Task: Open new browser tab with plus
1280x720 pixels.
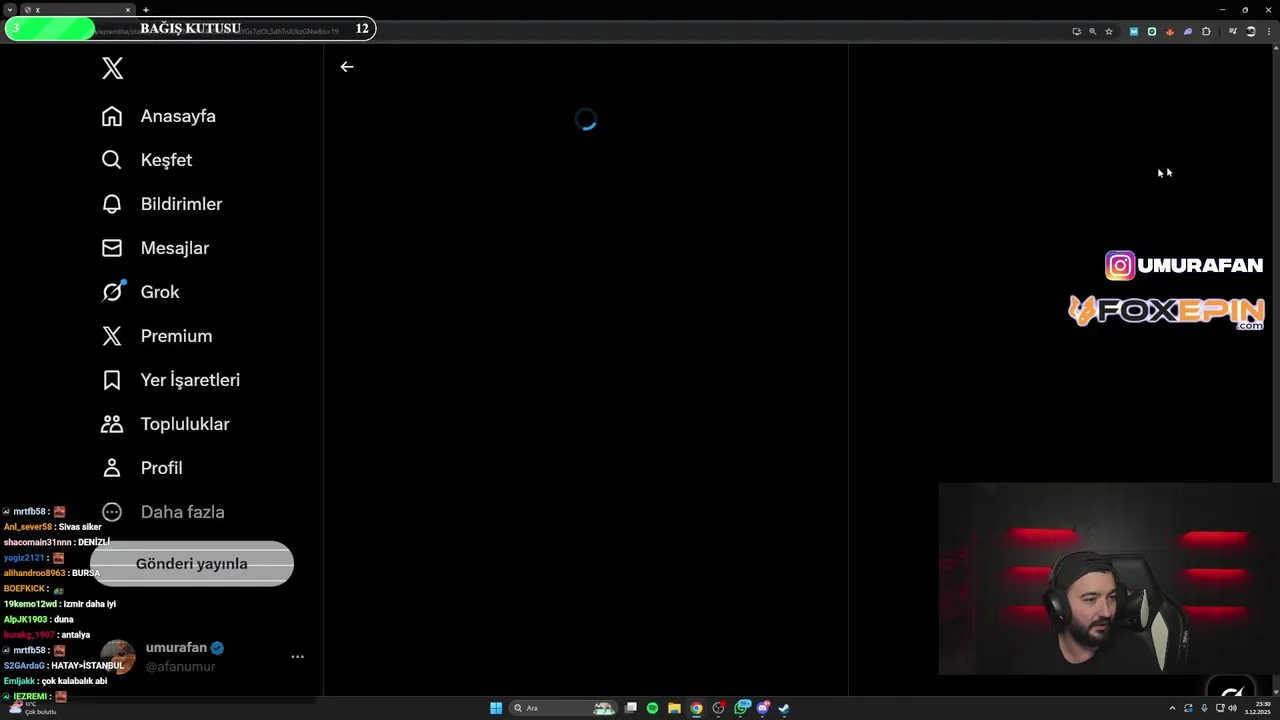Action: [146, 10]
